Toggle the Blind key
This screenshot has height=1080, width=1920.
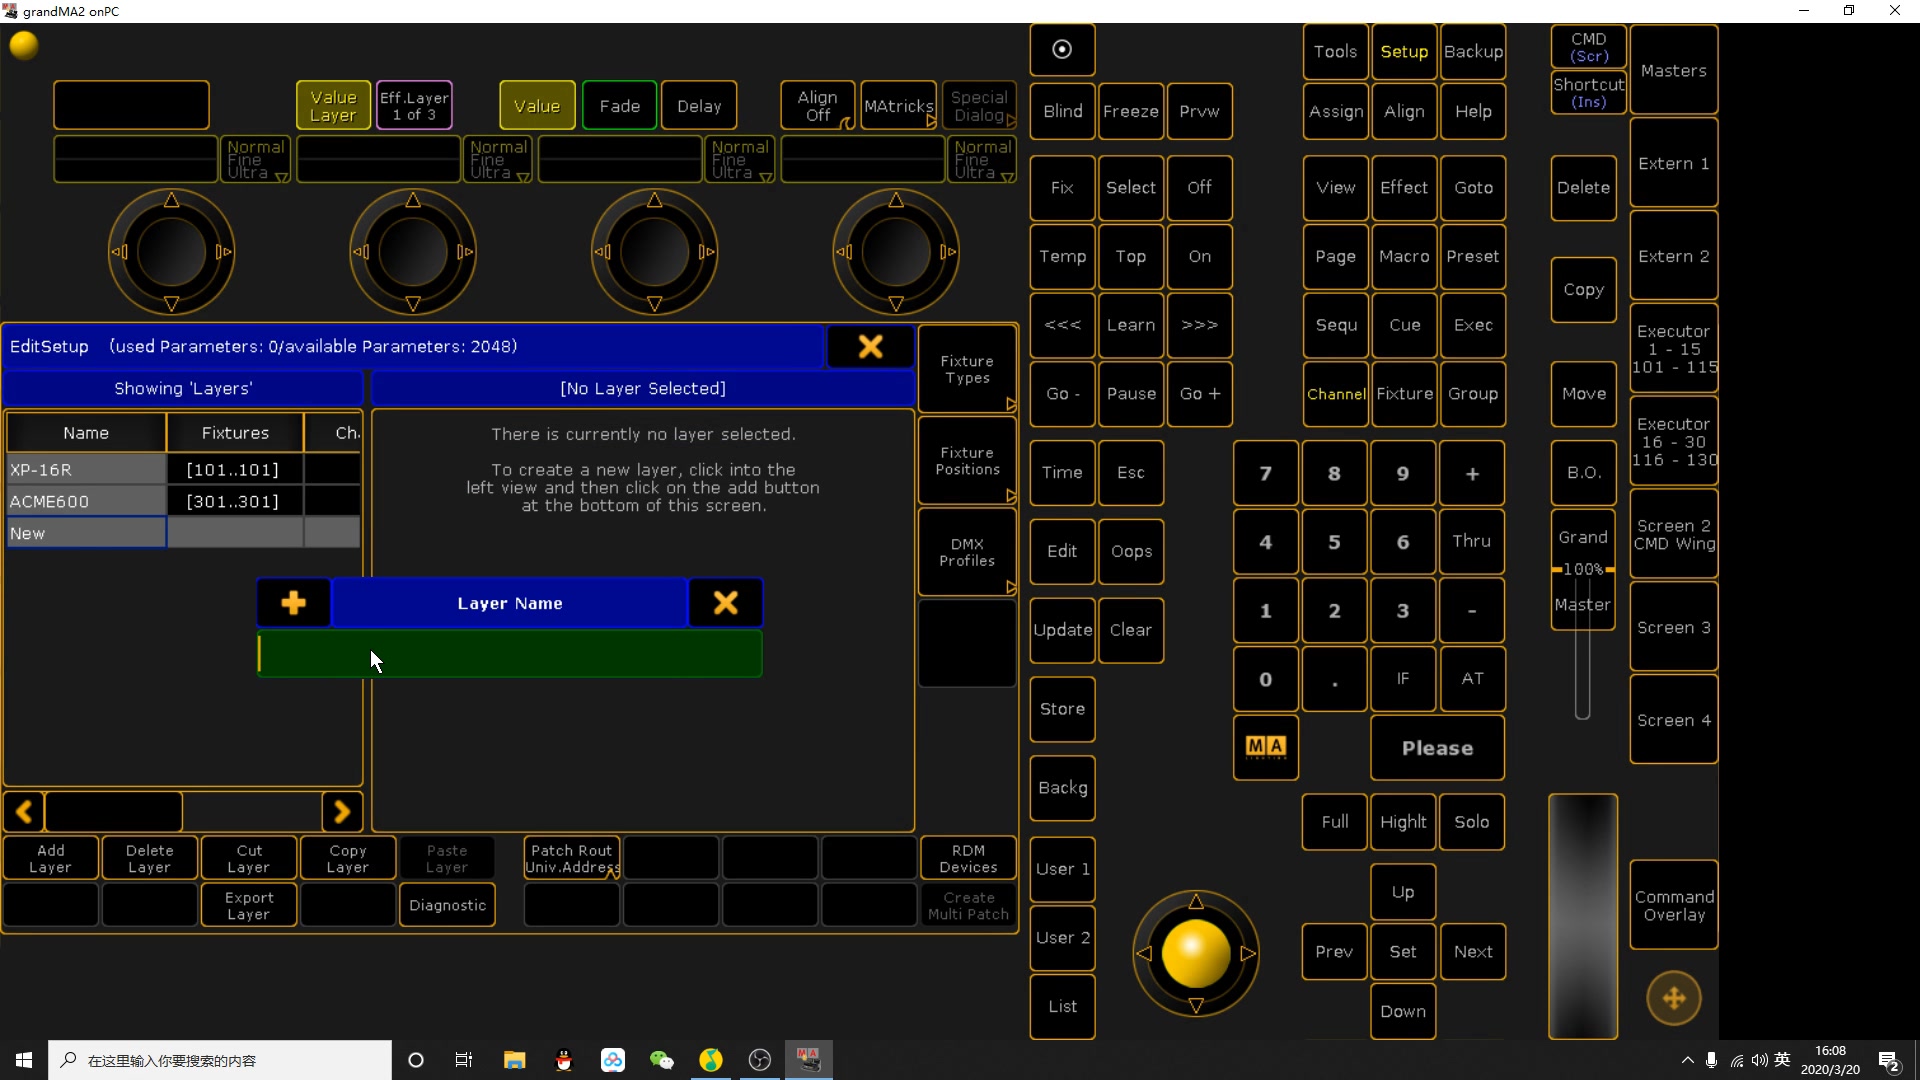pyautogui.click(x=1062, y=111)
